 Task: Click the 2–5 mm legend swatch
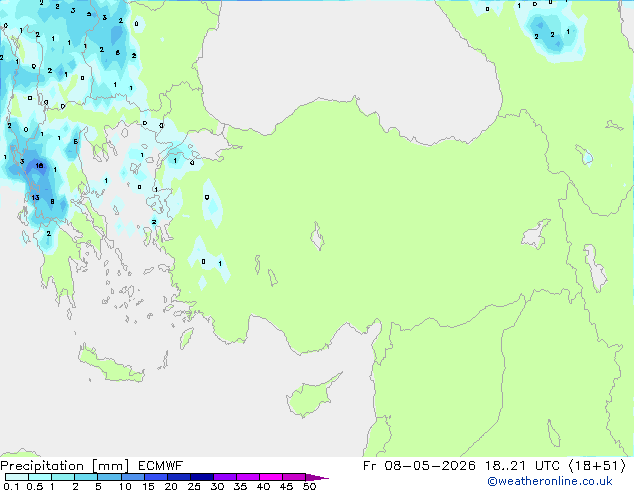pyautogui.click(x=86, y=477)
